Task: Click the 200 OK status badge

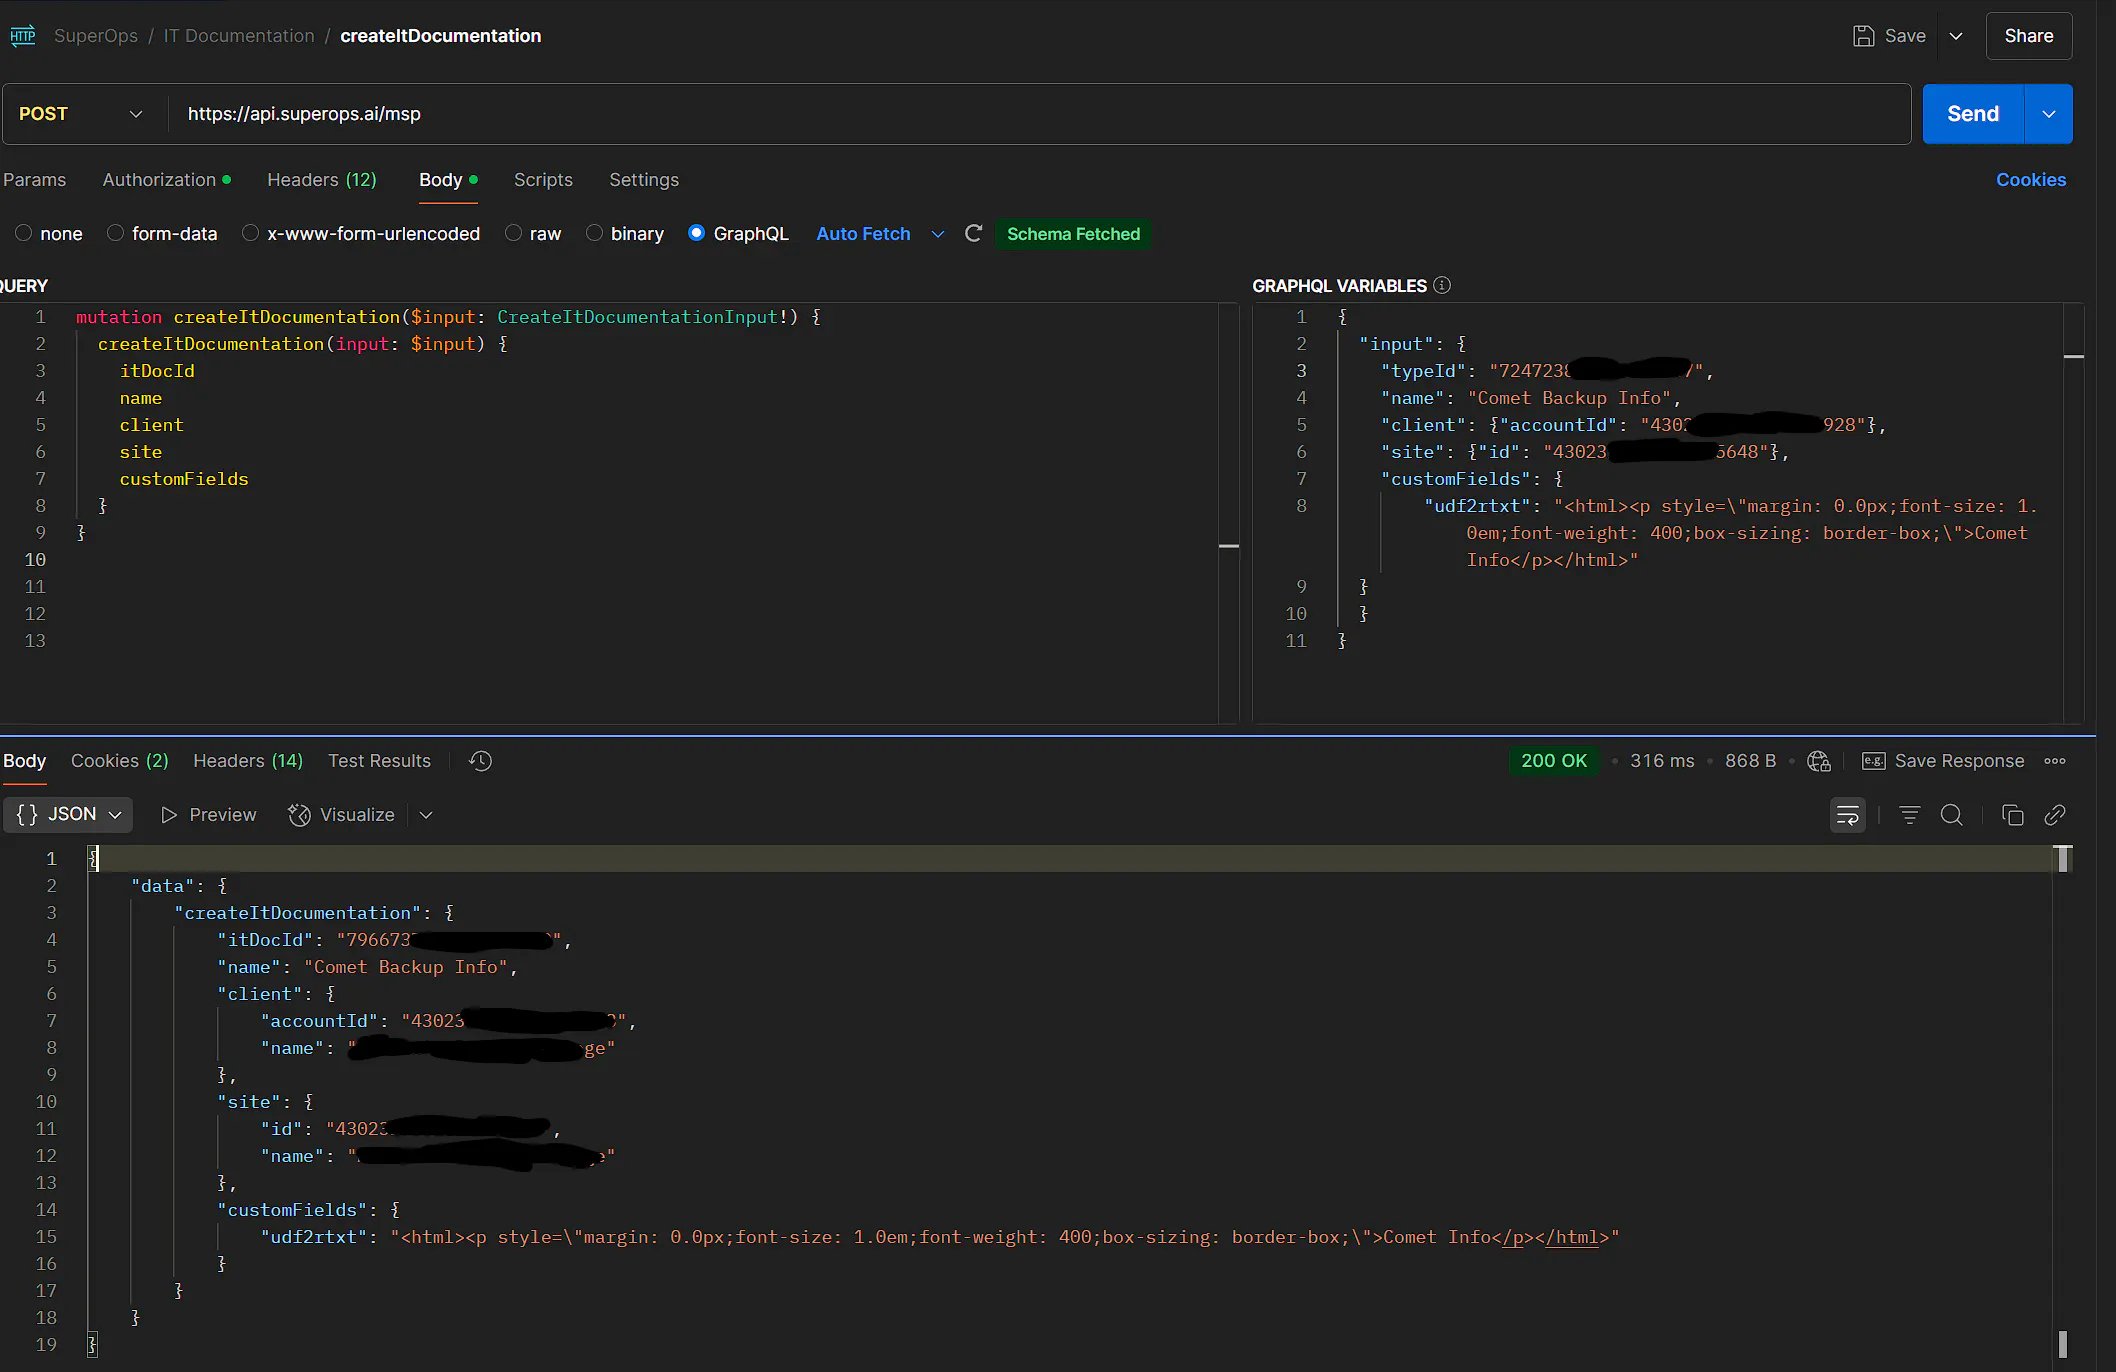Action: [x=1553, y=761]
